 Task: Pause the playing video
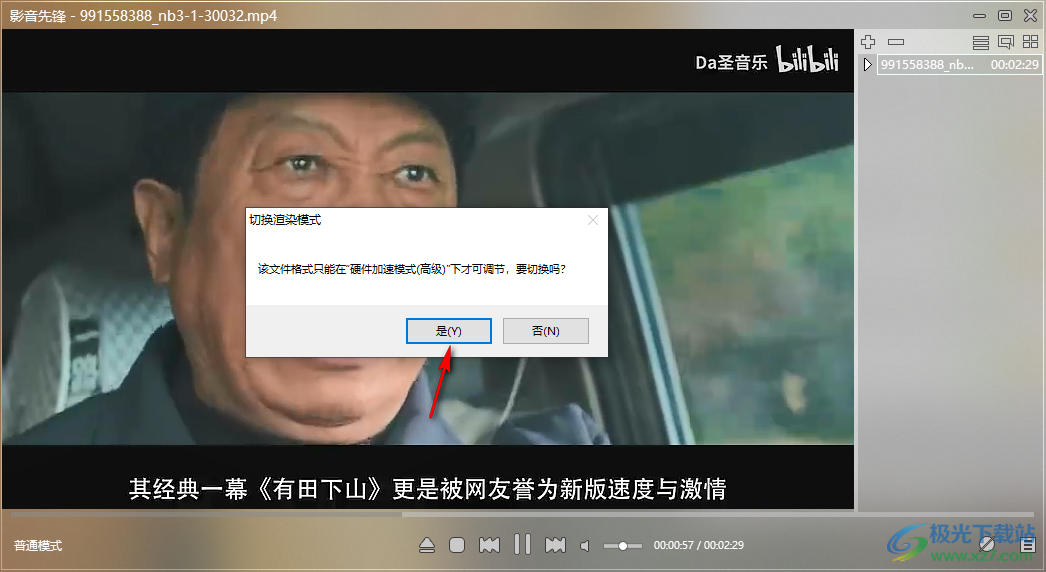[522, 545]
